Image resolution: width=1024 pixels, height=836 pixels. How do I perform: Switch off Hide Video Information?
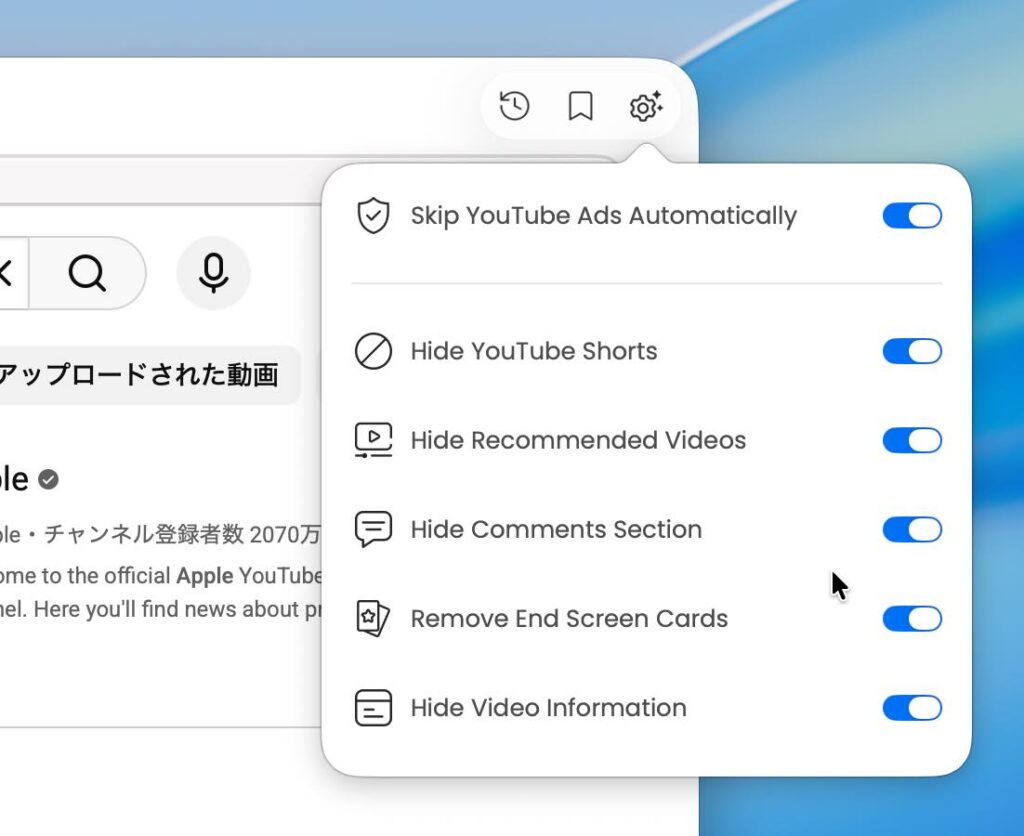[x=912, y=708]
